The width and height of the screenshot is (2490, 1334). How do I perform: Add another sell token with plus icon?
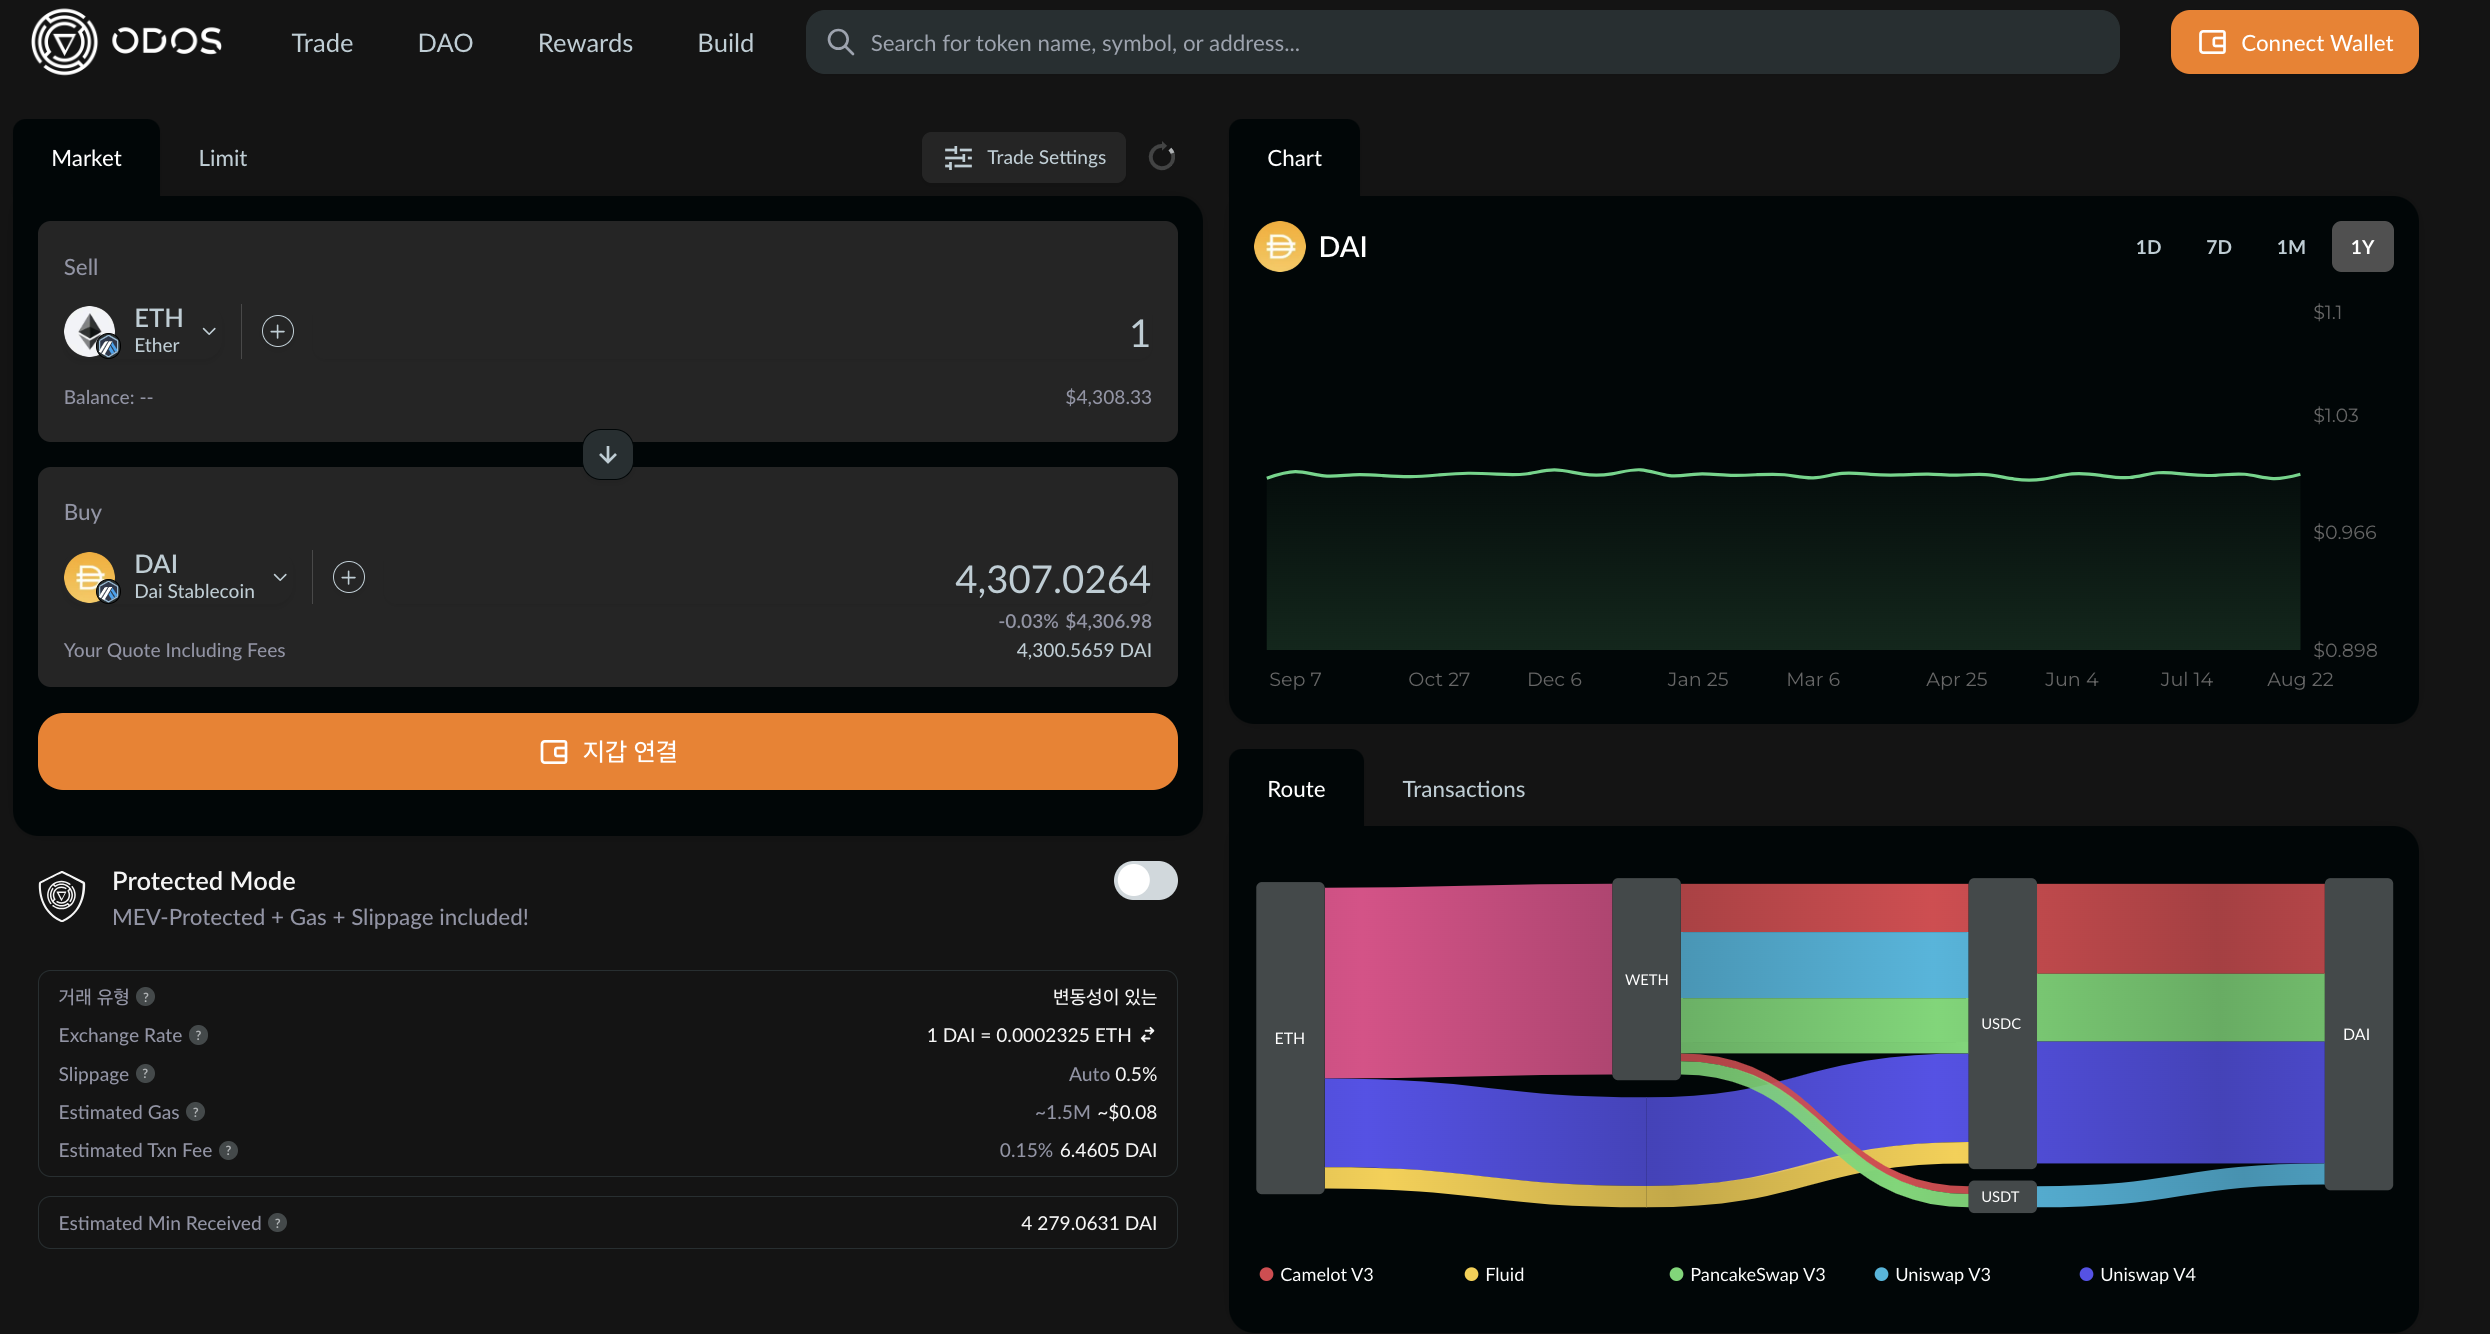278,331
